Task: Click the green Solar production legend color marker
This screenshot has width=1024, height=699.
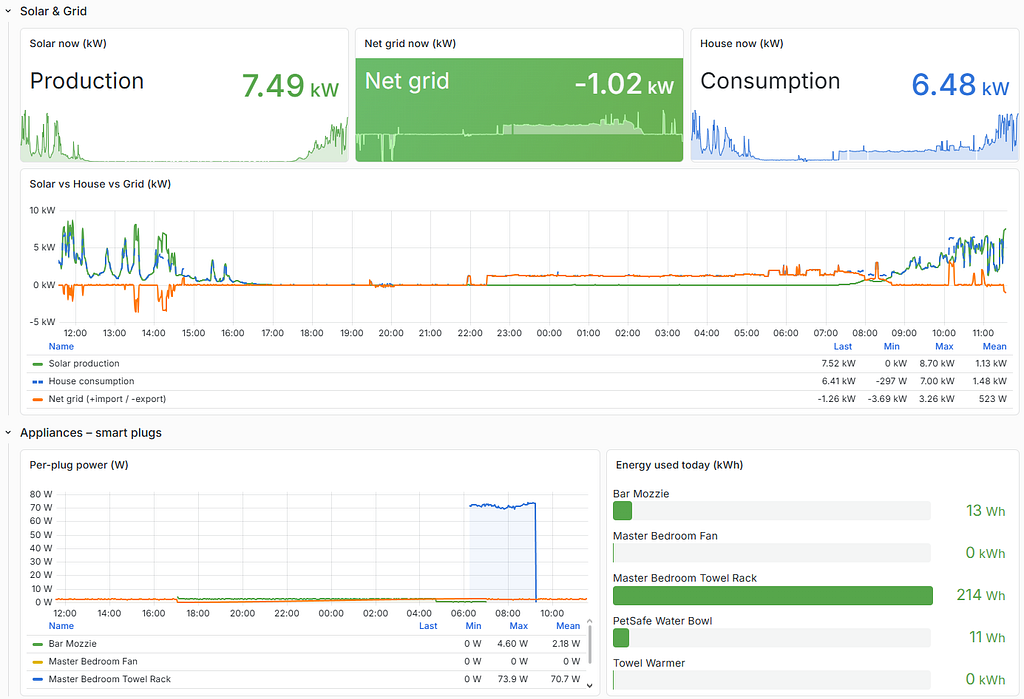Action: pos(38,364)
